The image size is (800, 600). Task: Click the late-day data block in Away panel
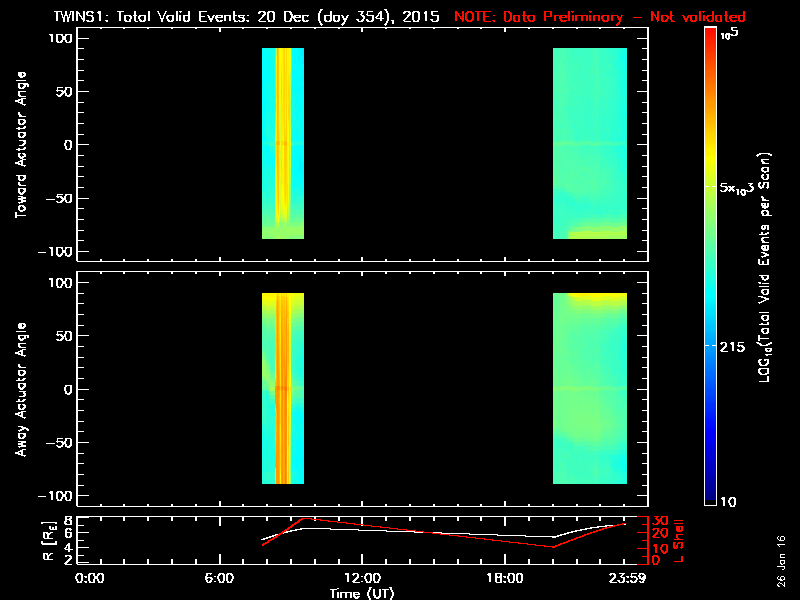pyautogui.click(x=590, y=390)
